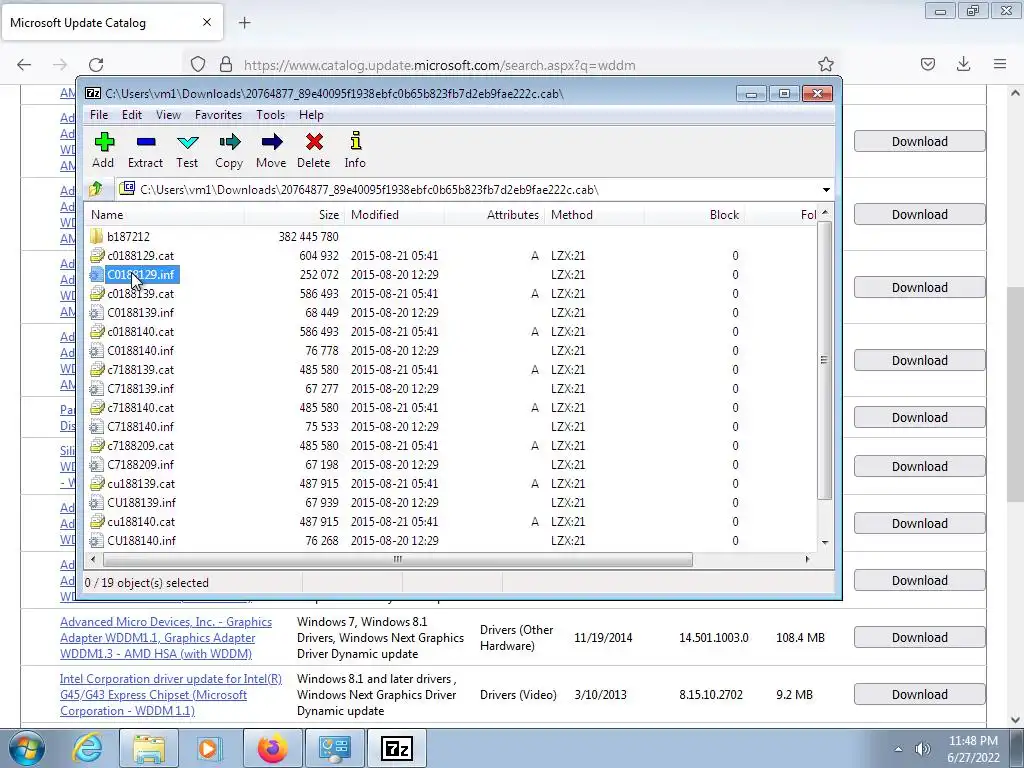
Task: Click the up-folder icon beside address bar
Action: point(96,189)
